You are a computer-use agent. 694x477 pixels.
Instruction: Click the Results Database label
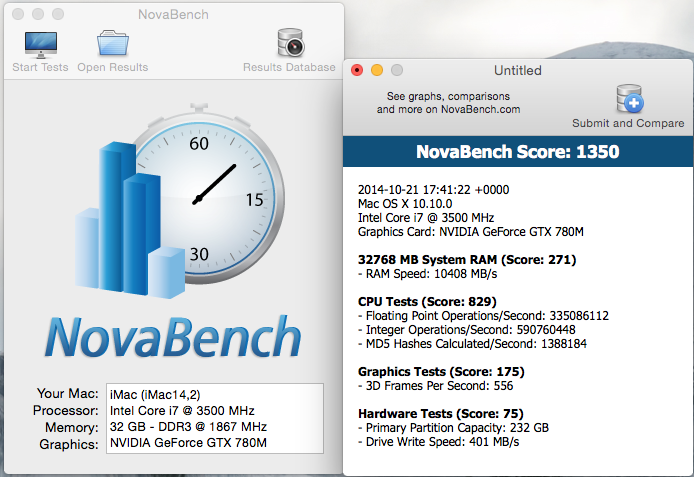pos(289,67)
